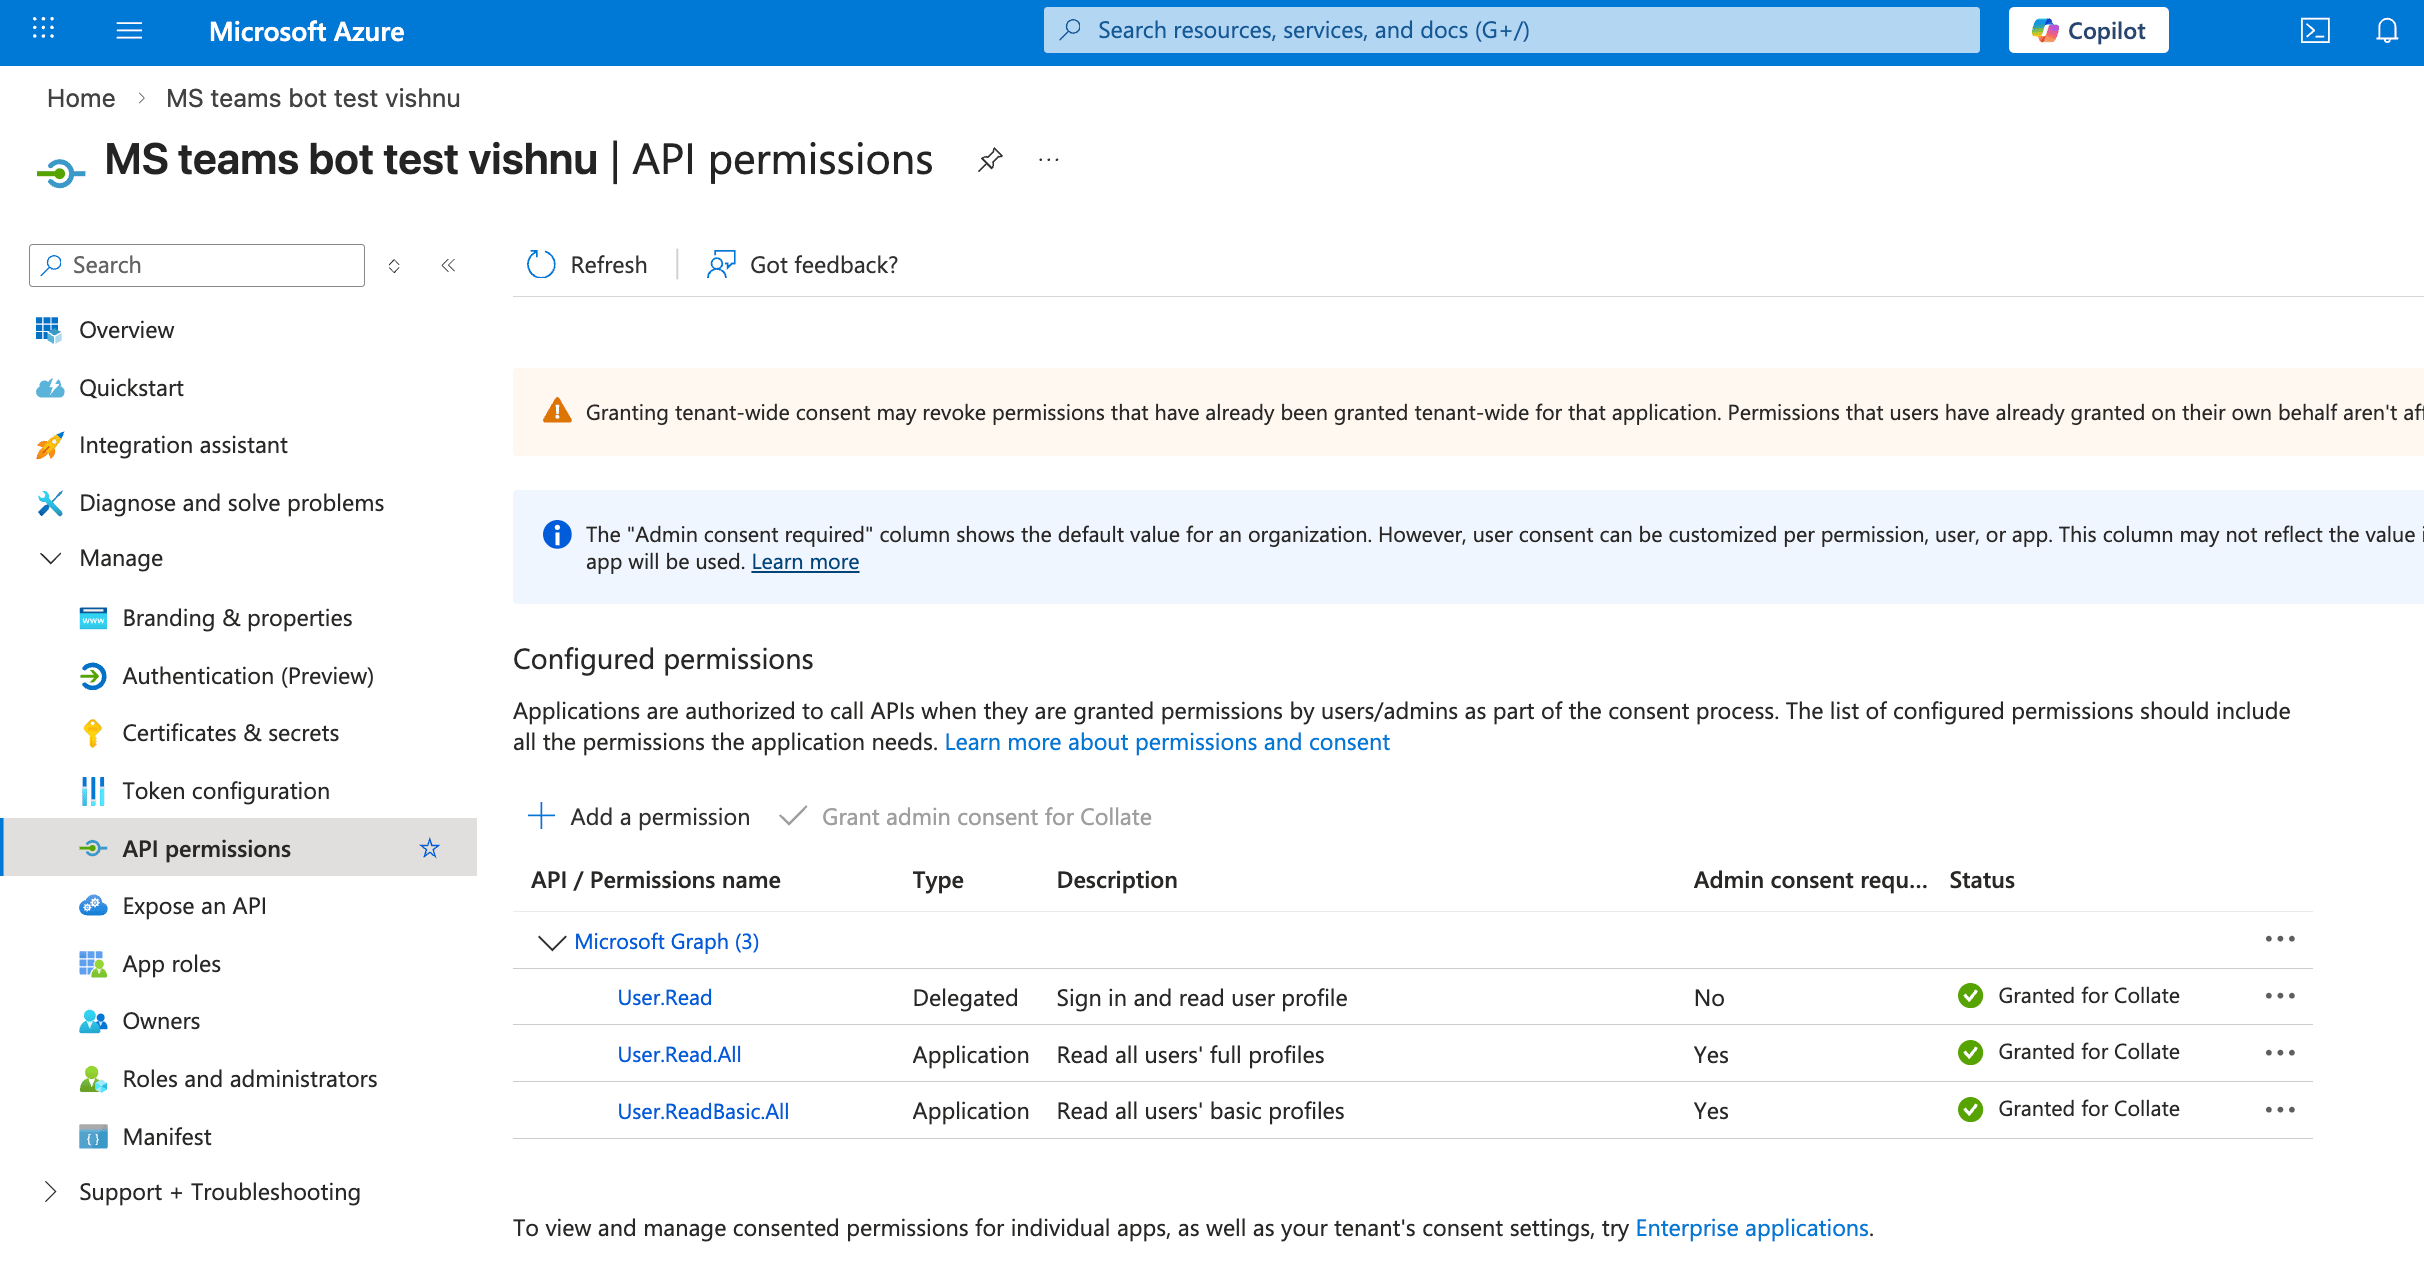
Task: Click the API / Permissions name column header
Action: (655, 880)
